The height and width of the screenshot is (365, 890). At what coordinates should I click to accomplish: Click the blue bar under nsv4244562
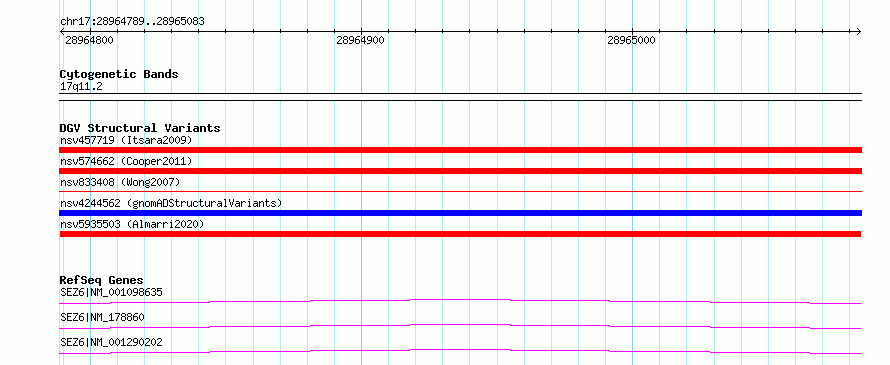(460, 213)
